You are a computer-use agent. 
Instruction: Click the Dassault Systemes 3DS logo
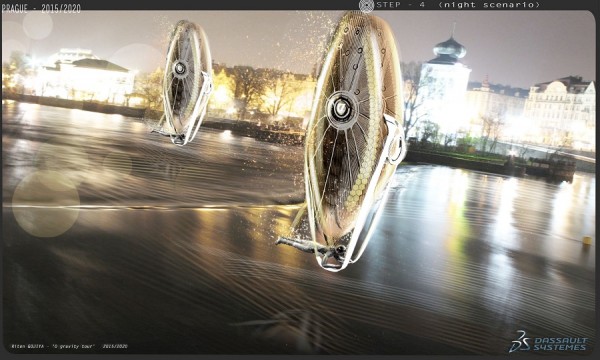pos(520,342)
